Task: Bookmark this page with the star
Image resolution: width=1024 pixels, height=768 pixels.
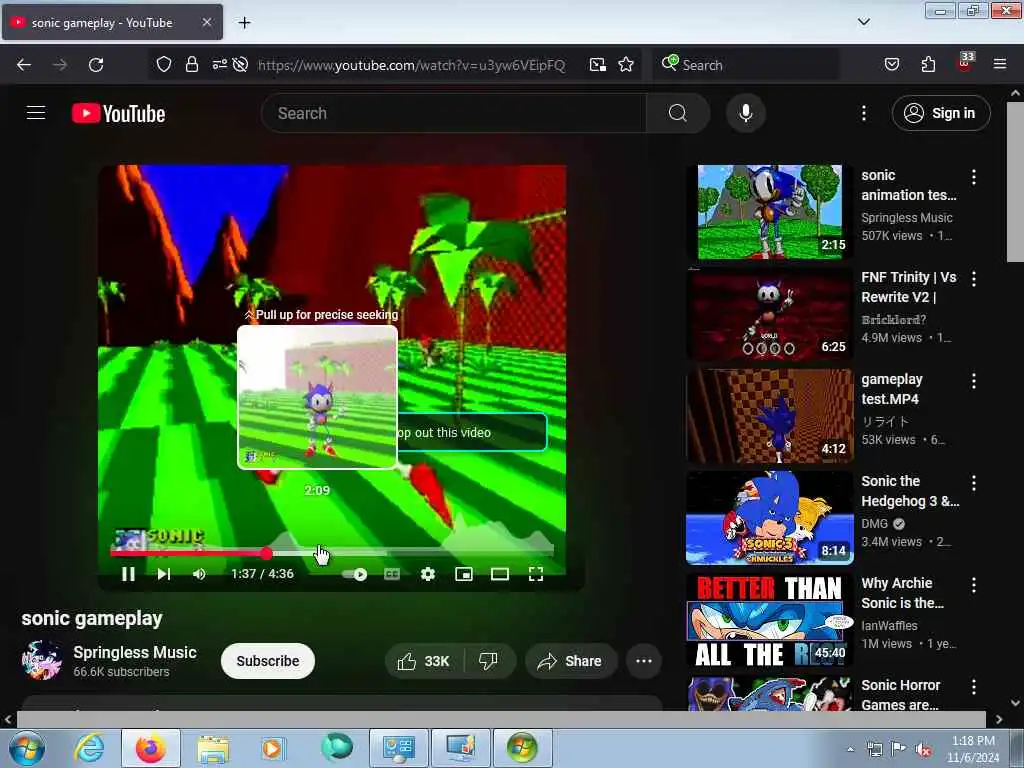Action: tap(626, 64)
